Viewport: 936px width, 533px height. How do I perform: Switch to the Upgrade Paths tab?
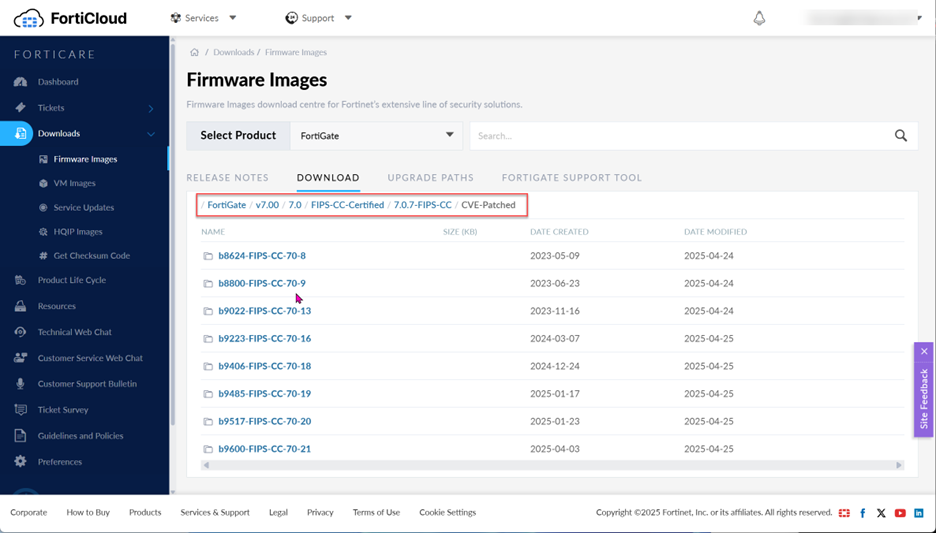(x=430, y=178)
